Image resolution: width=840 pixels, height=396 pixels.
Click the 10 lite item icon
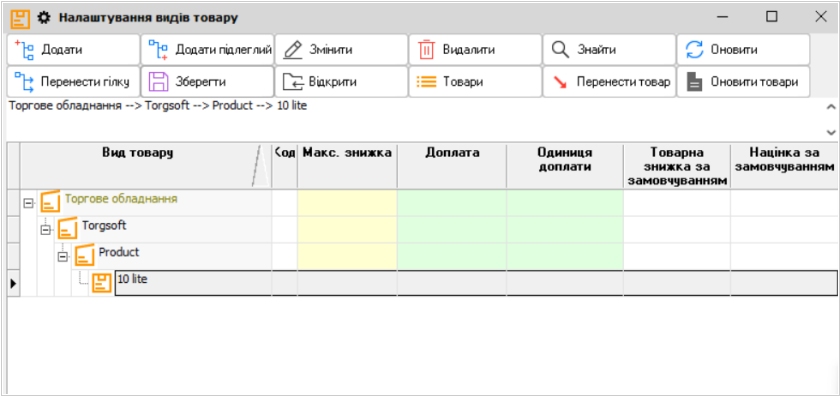tap(101, 282)
